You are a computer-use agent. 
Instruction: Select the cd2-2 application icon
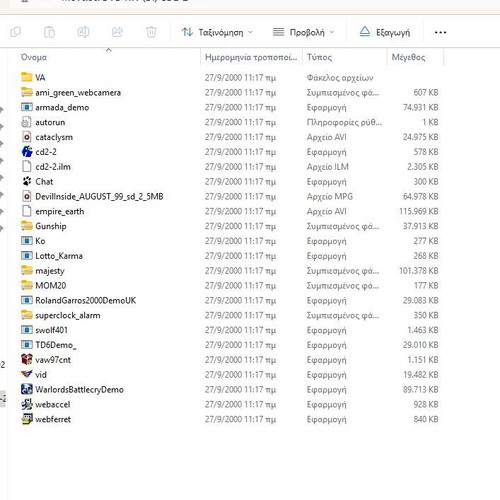[27, 152]
